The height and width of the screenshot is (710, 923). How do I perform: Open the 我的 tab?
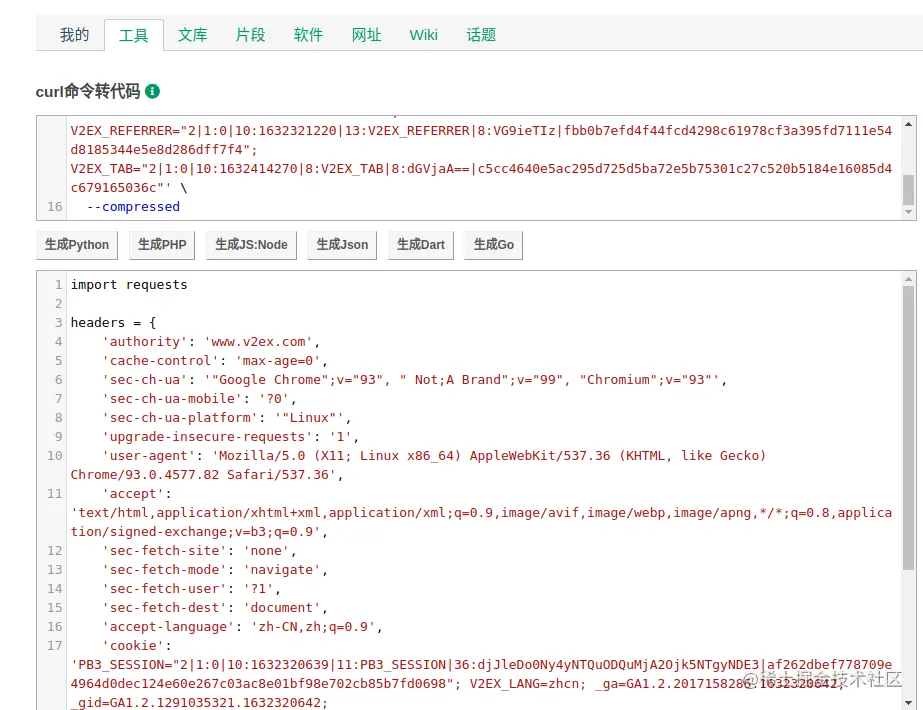(74, 35)
